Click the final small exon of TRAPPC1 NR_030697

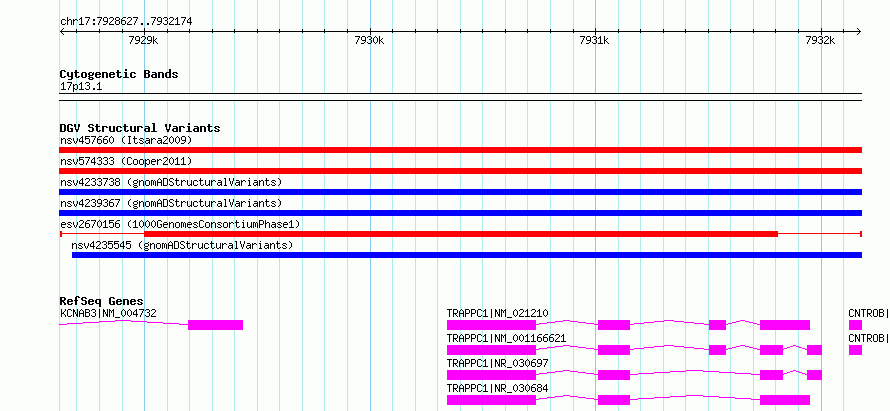click(x=815, y=375)
